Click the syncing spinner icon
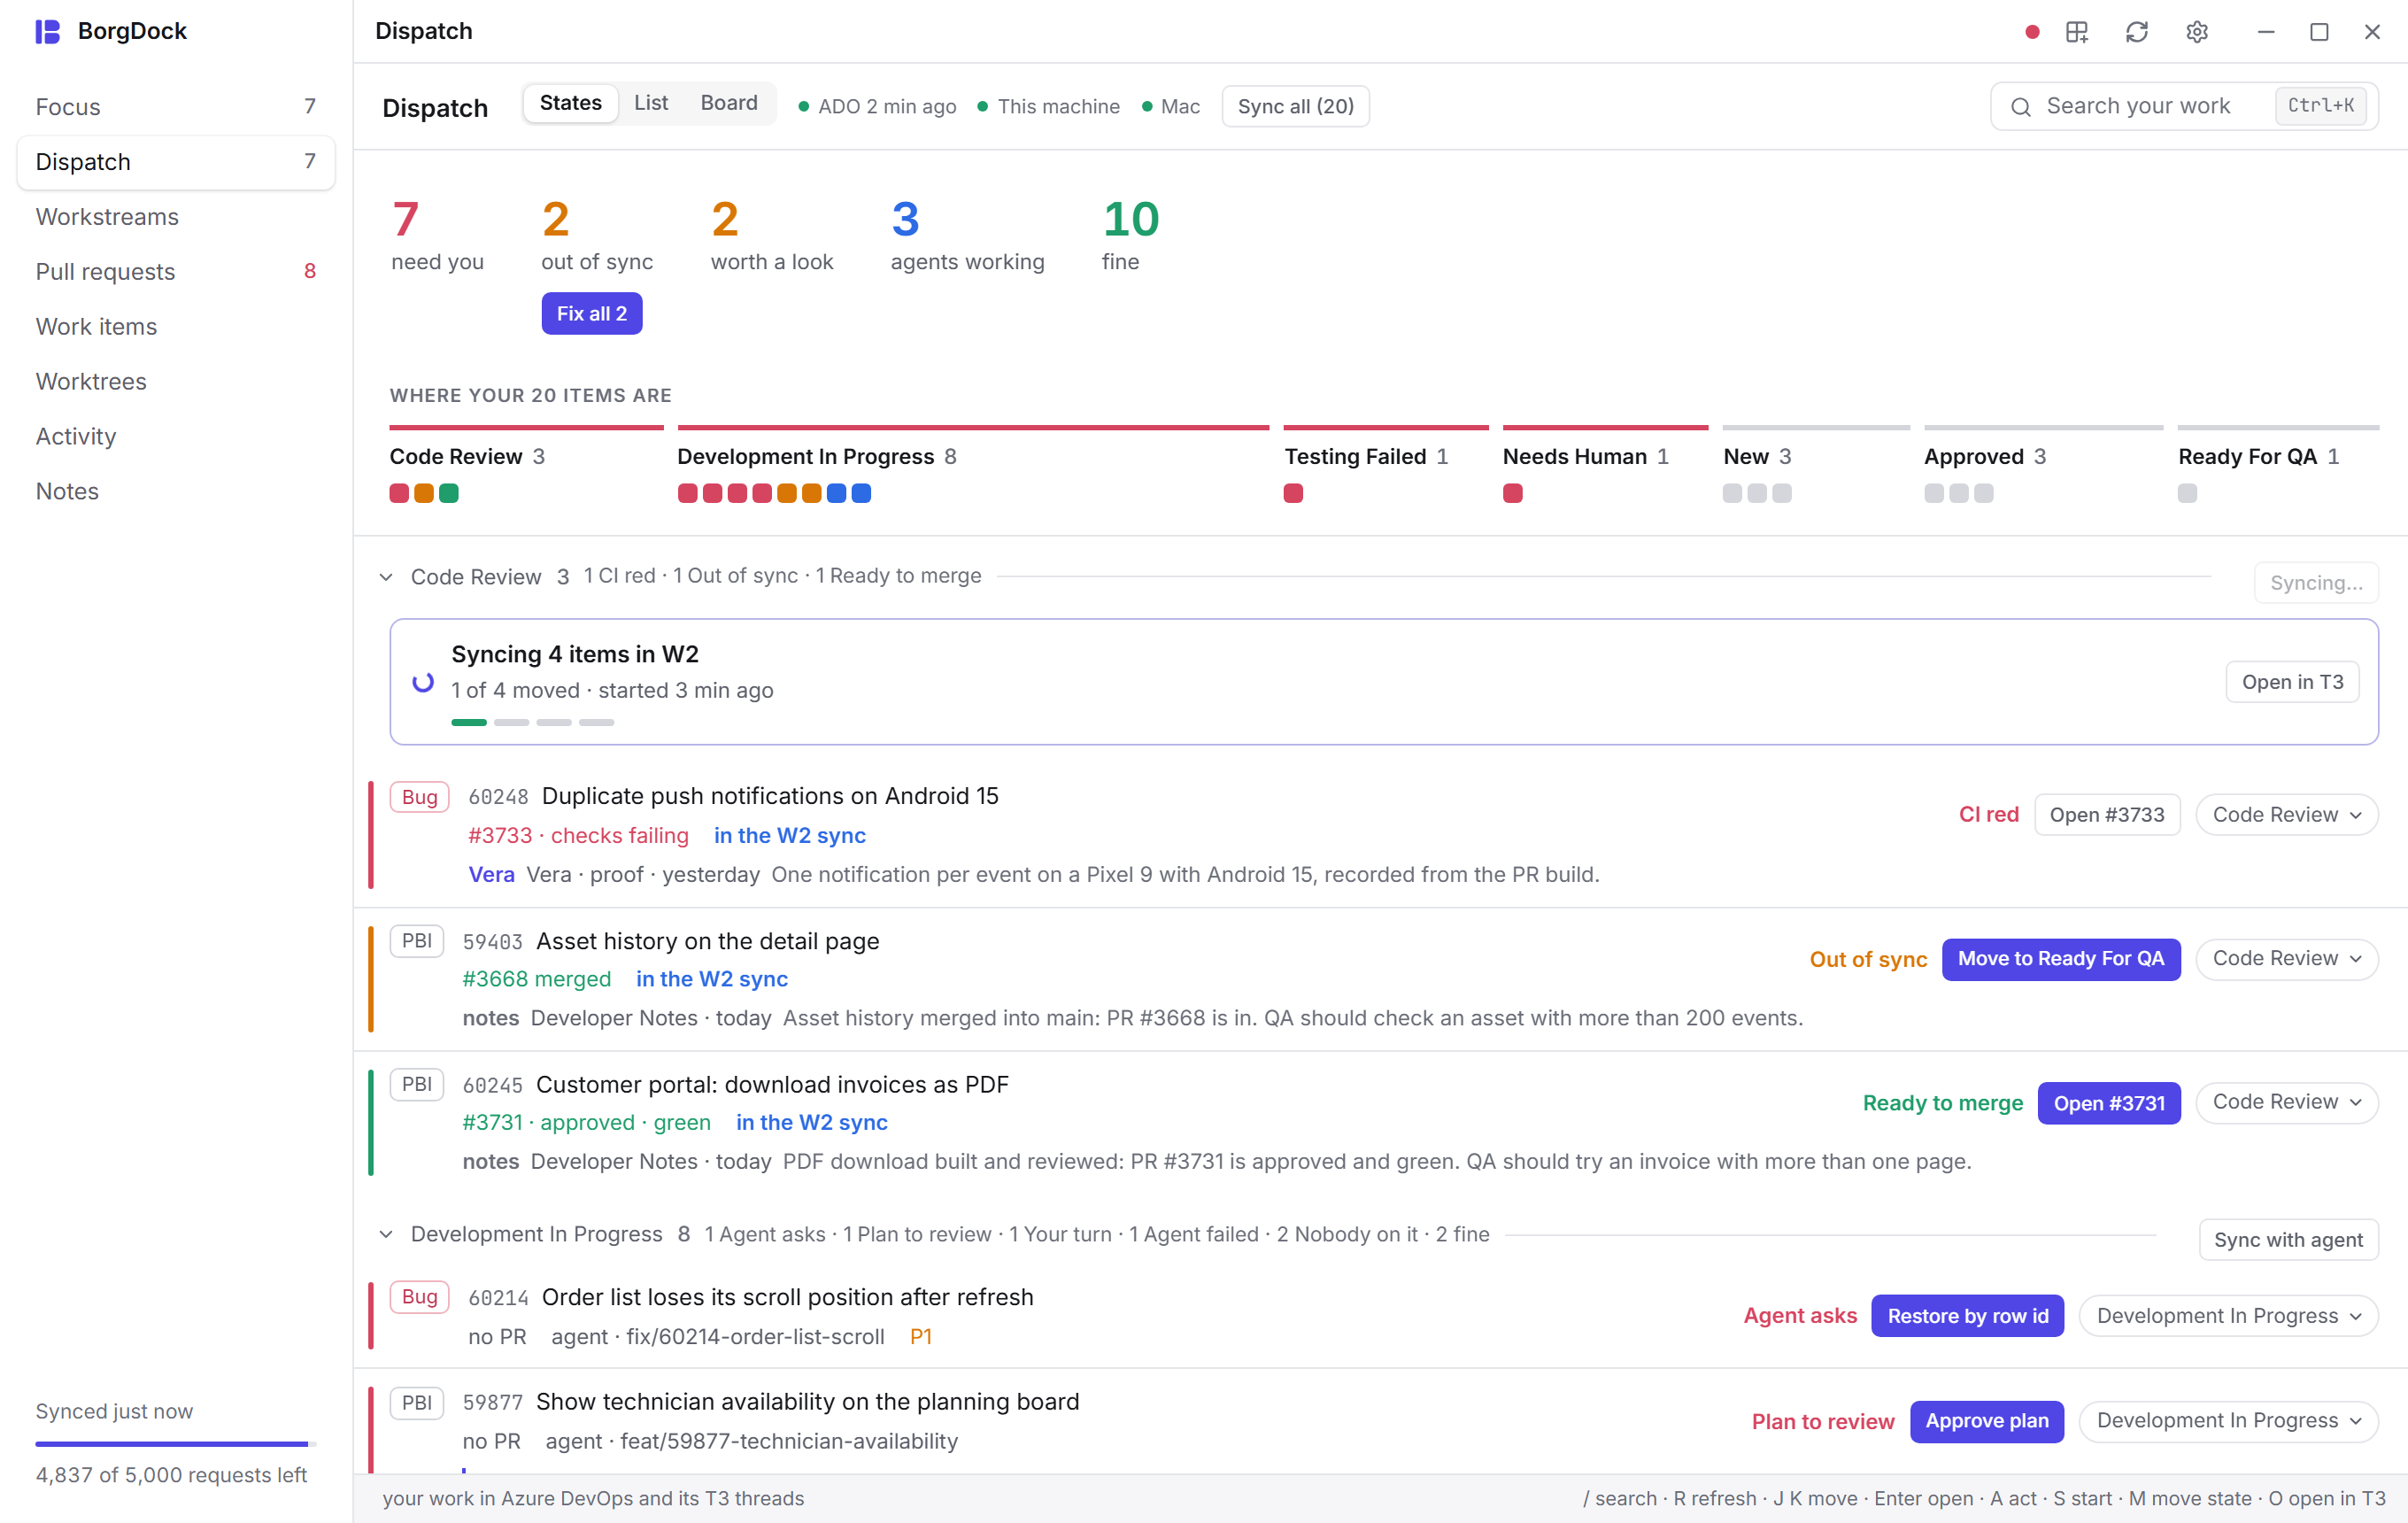 click(x=423, y=682)
